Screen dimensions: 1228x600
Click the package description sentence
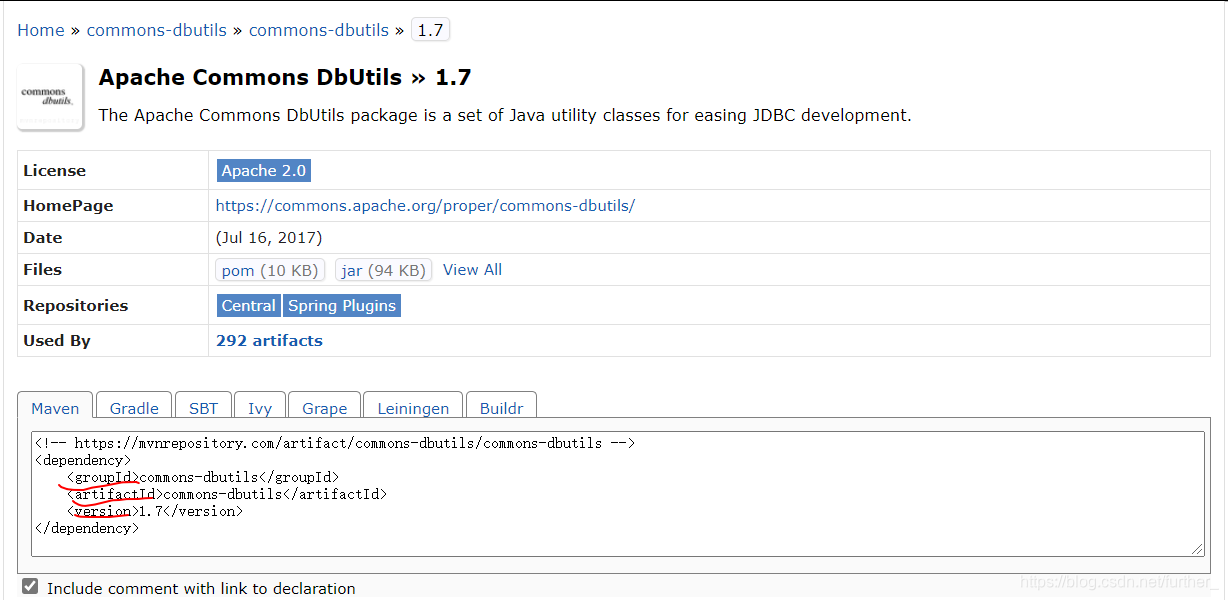505,115
